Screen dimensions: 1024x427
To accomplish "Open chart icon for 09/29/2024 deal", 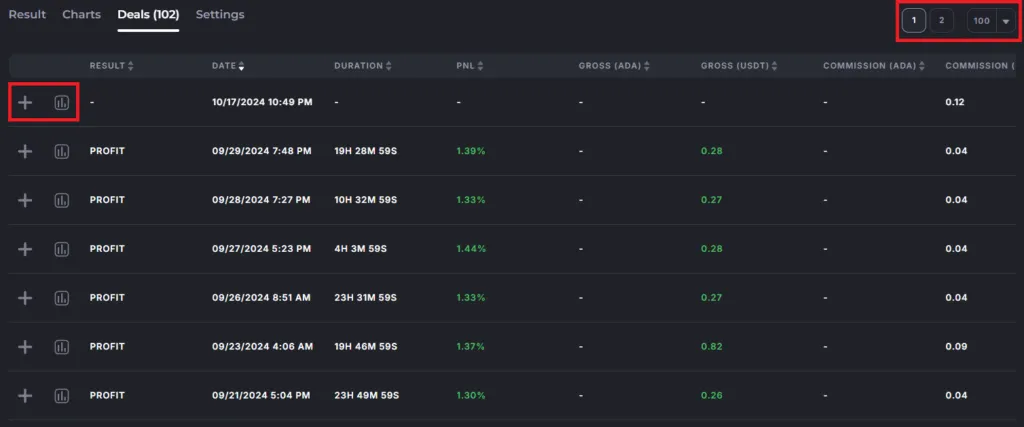I will 62,151.
